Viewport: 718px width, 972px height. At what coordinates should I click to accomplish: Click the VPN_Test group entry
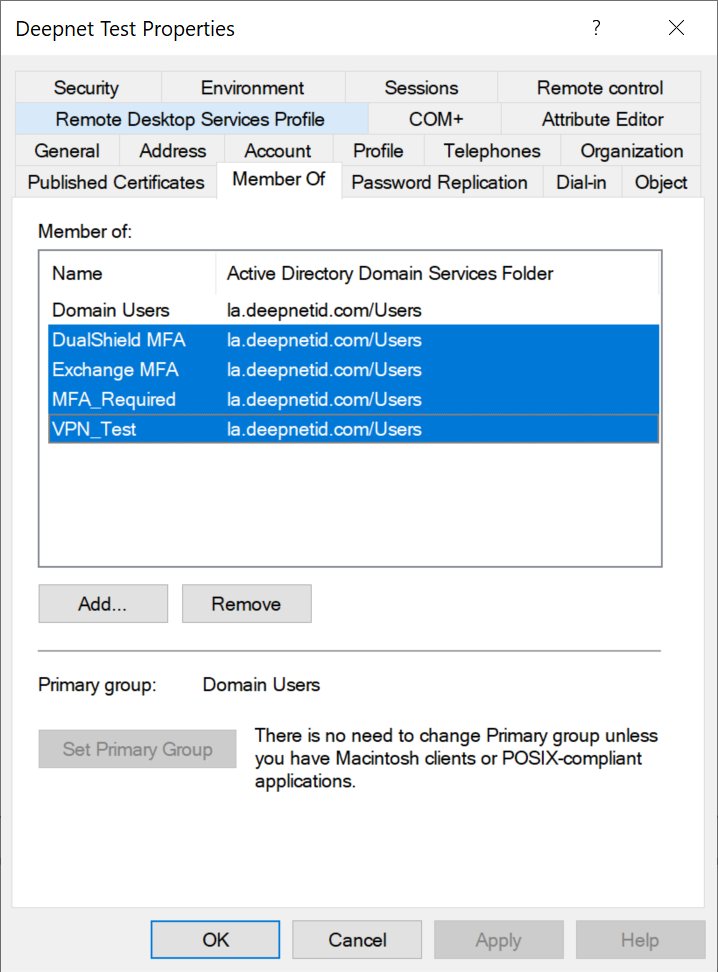pos(94,430)
